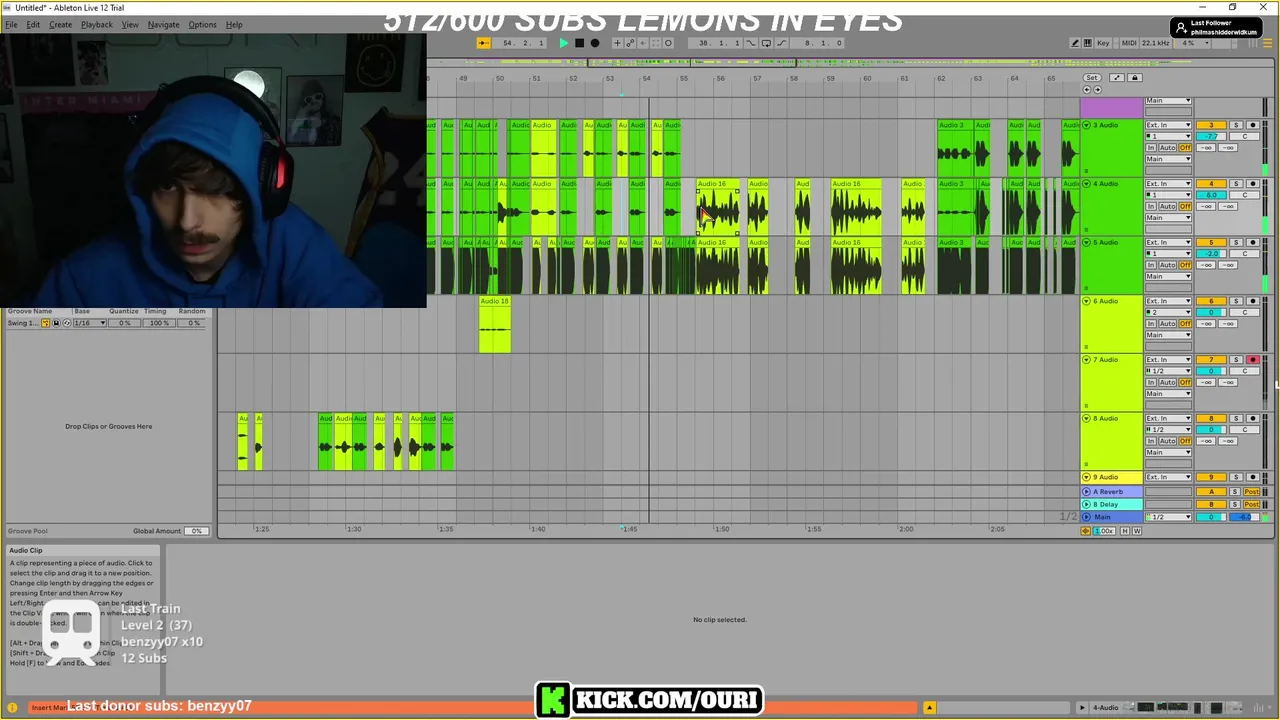
Task: Open the Edit menu
Action: tap(33, 24)
